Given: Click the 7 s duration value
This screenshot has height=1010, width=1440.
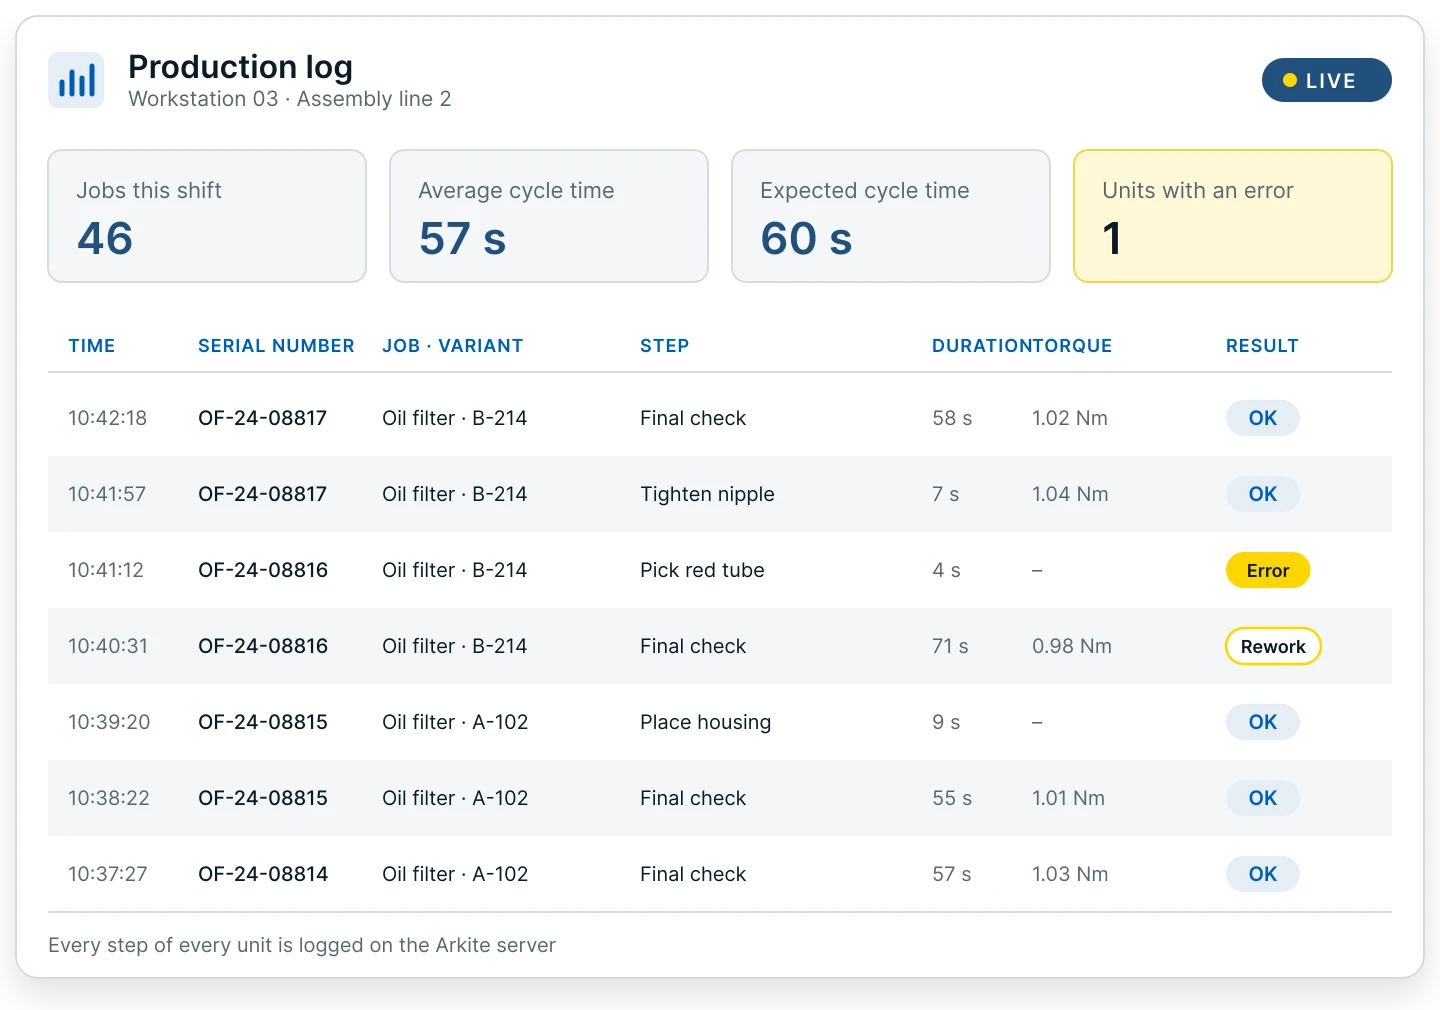Looking at the screenshot, I should tap(945, 494).
